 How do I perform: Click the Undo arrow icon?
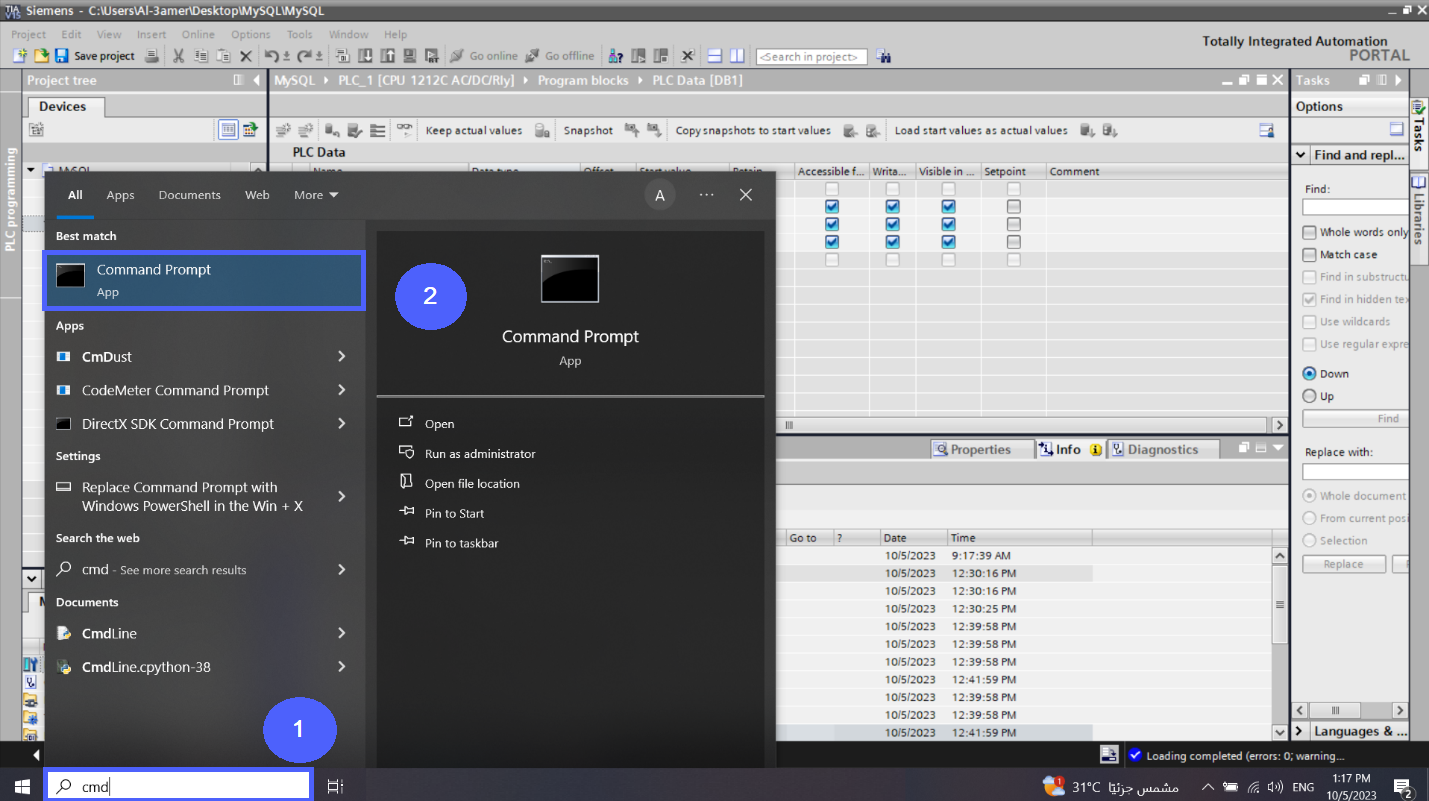(272, 56)
